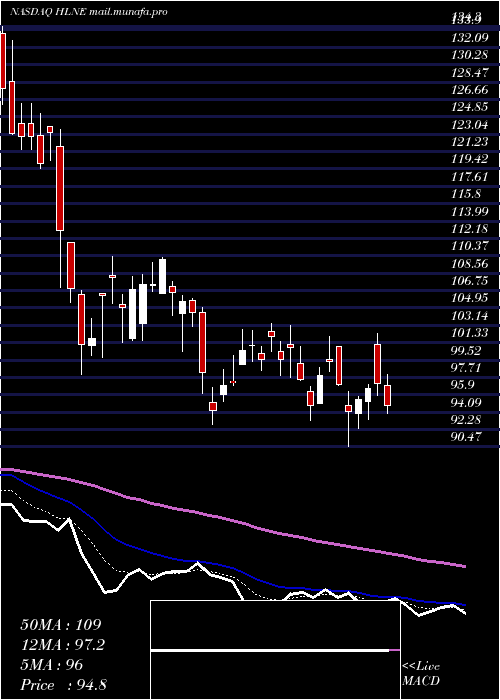
Task: Click the 119.42 price axis label
Action: click(x=470, y=160)
